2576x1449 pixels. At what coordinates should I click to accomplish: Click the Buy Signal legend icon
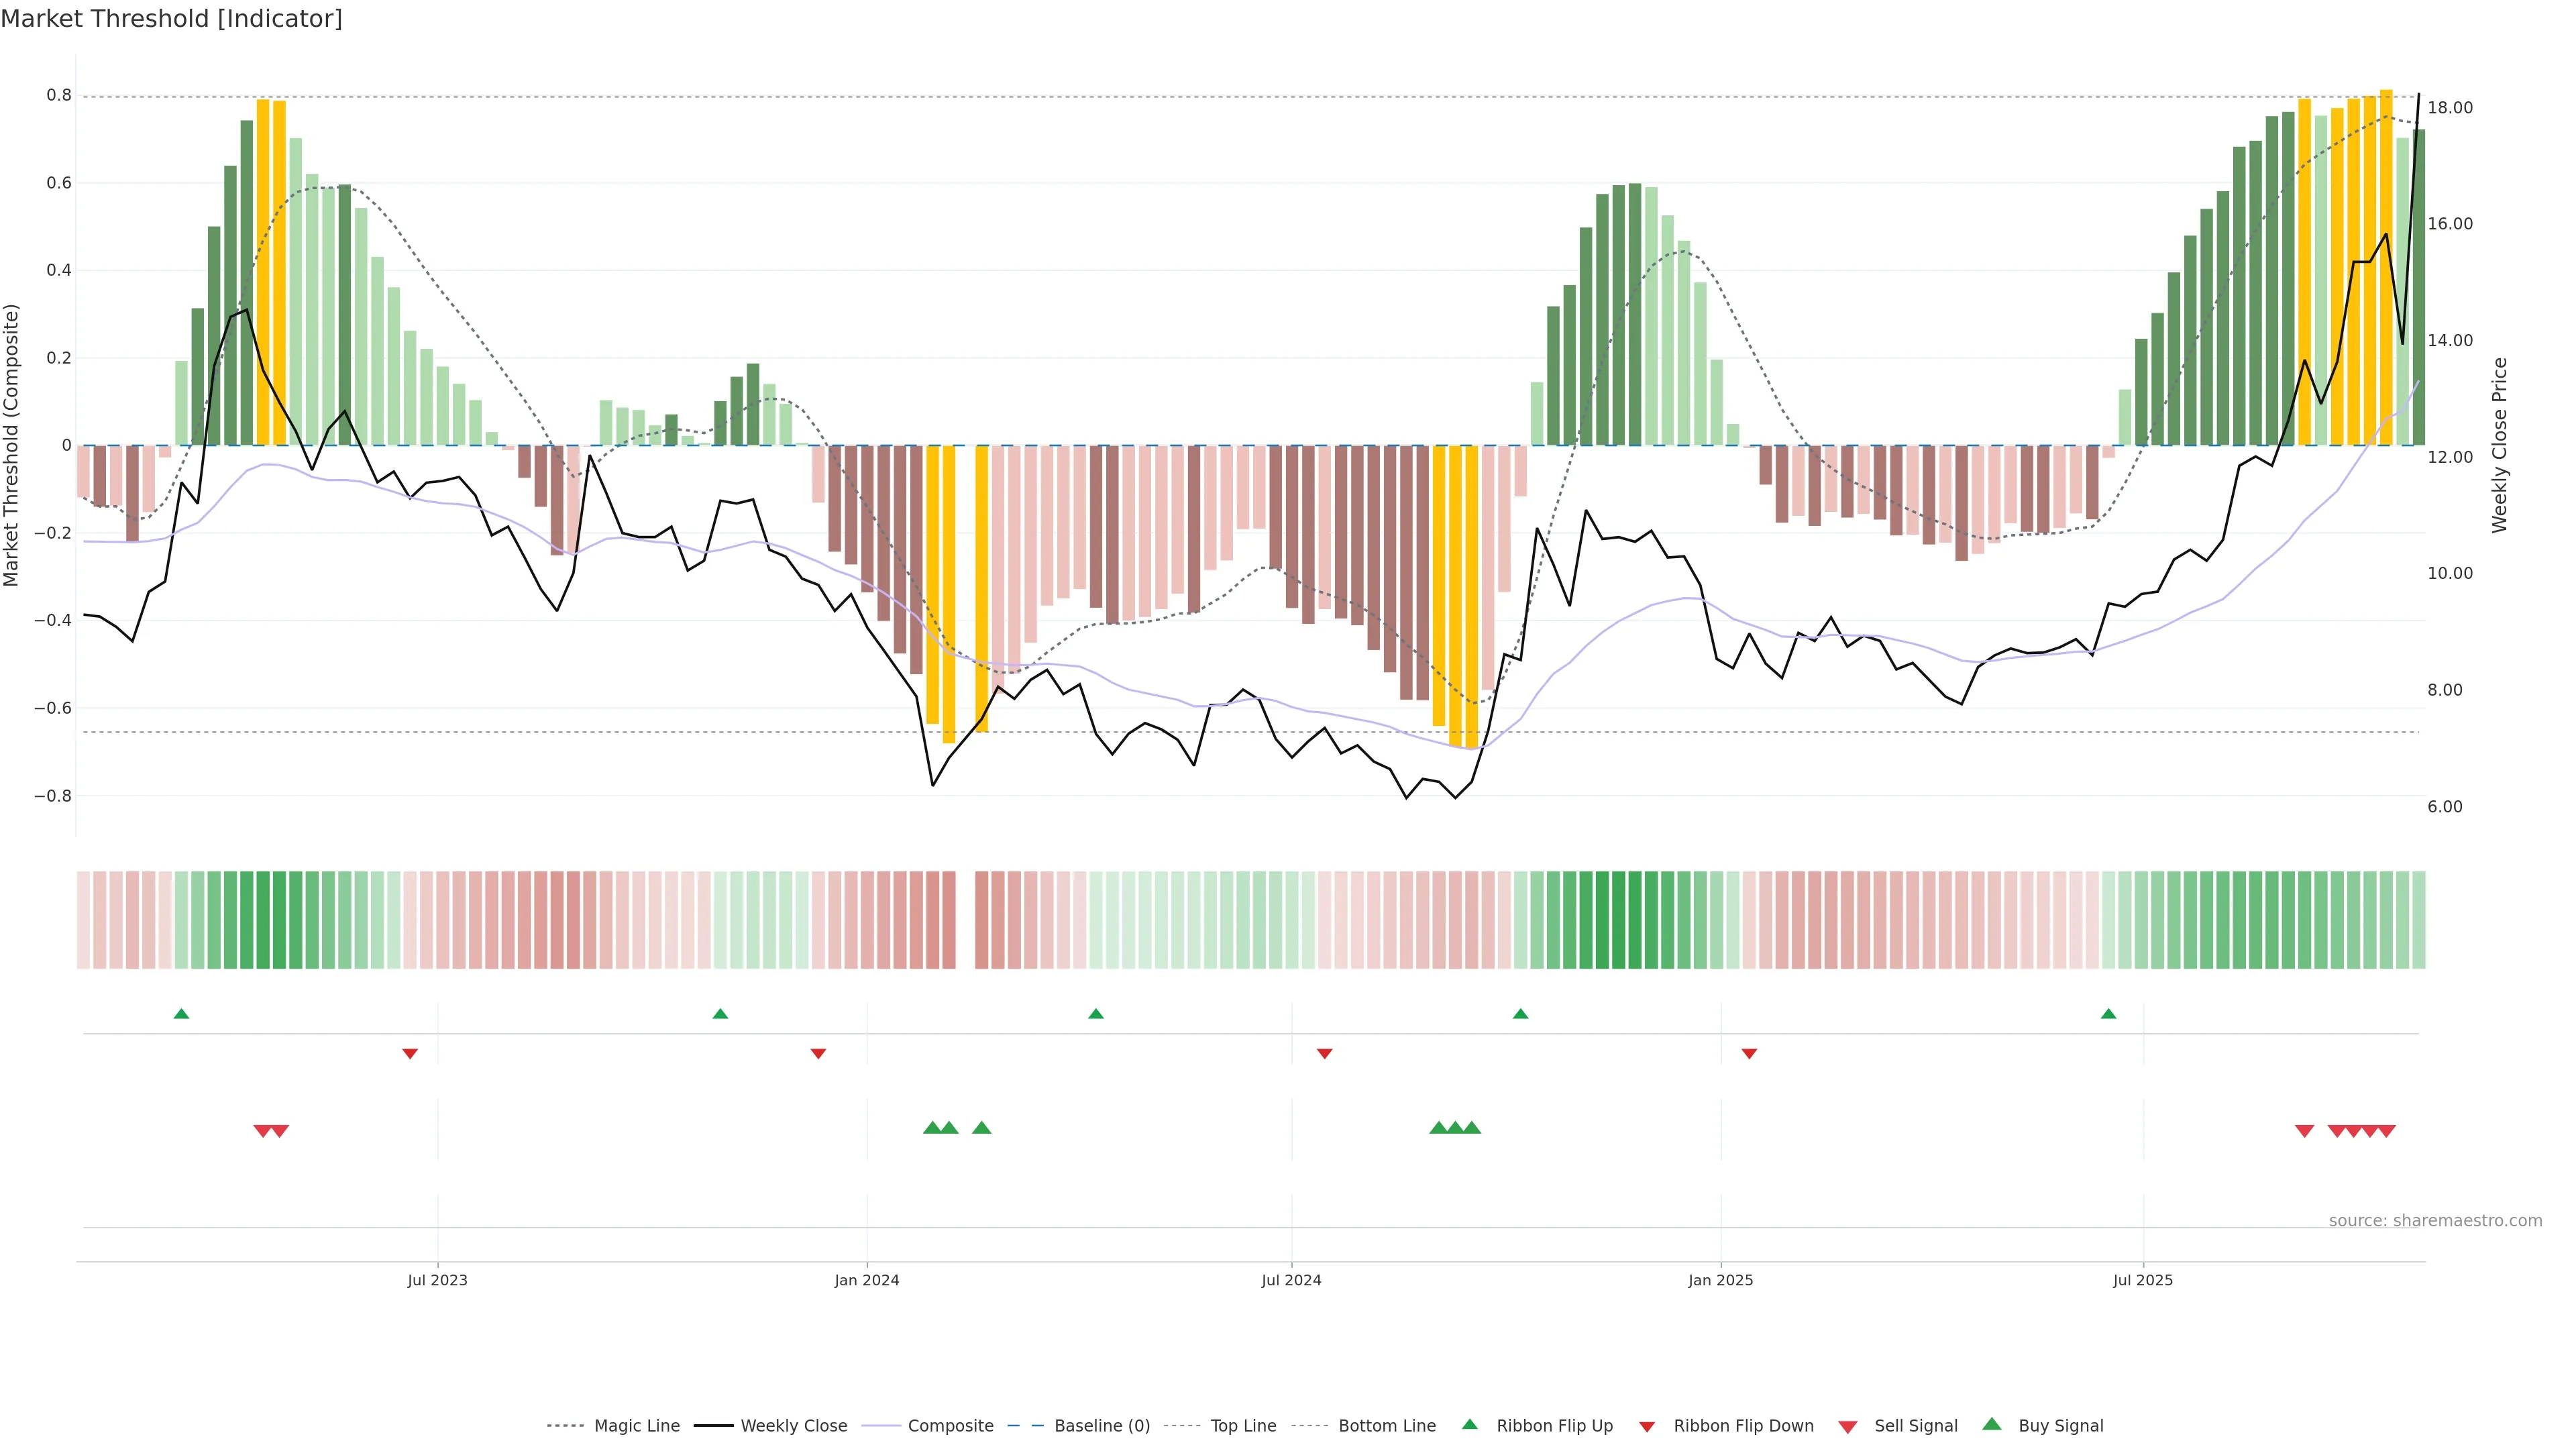pyautogui.click(x=1991, y=1424)
